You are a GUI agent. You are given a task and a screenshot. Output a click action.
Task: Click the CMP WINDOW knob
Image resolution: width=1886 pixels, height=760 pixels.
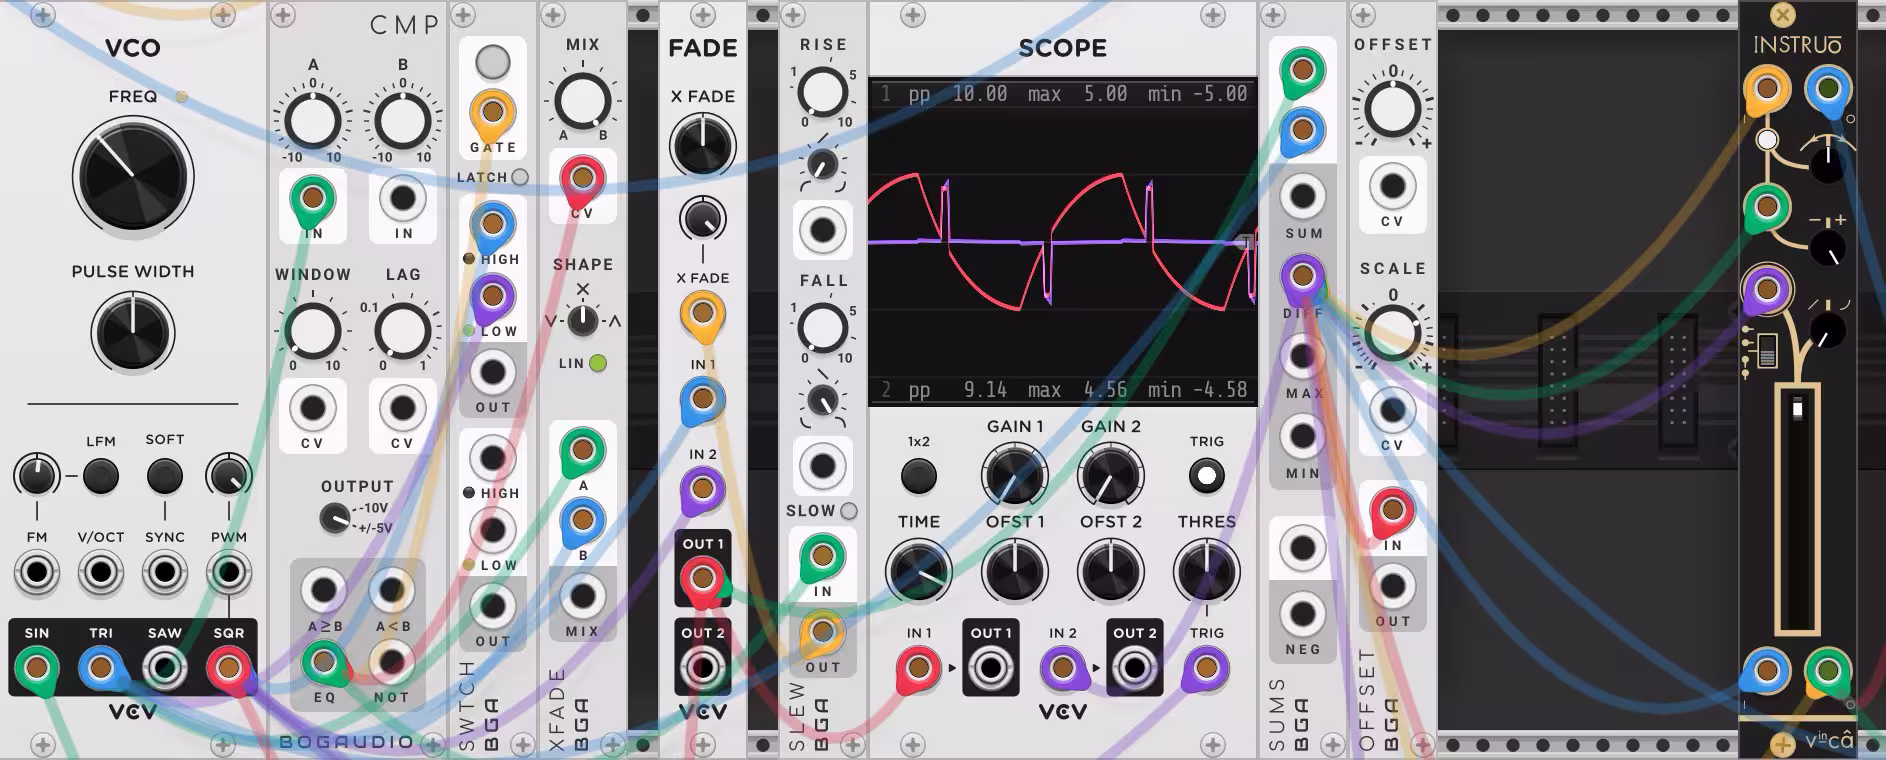pyautogui.click(x=313, y=331)
